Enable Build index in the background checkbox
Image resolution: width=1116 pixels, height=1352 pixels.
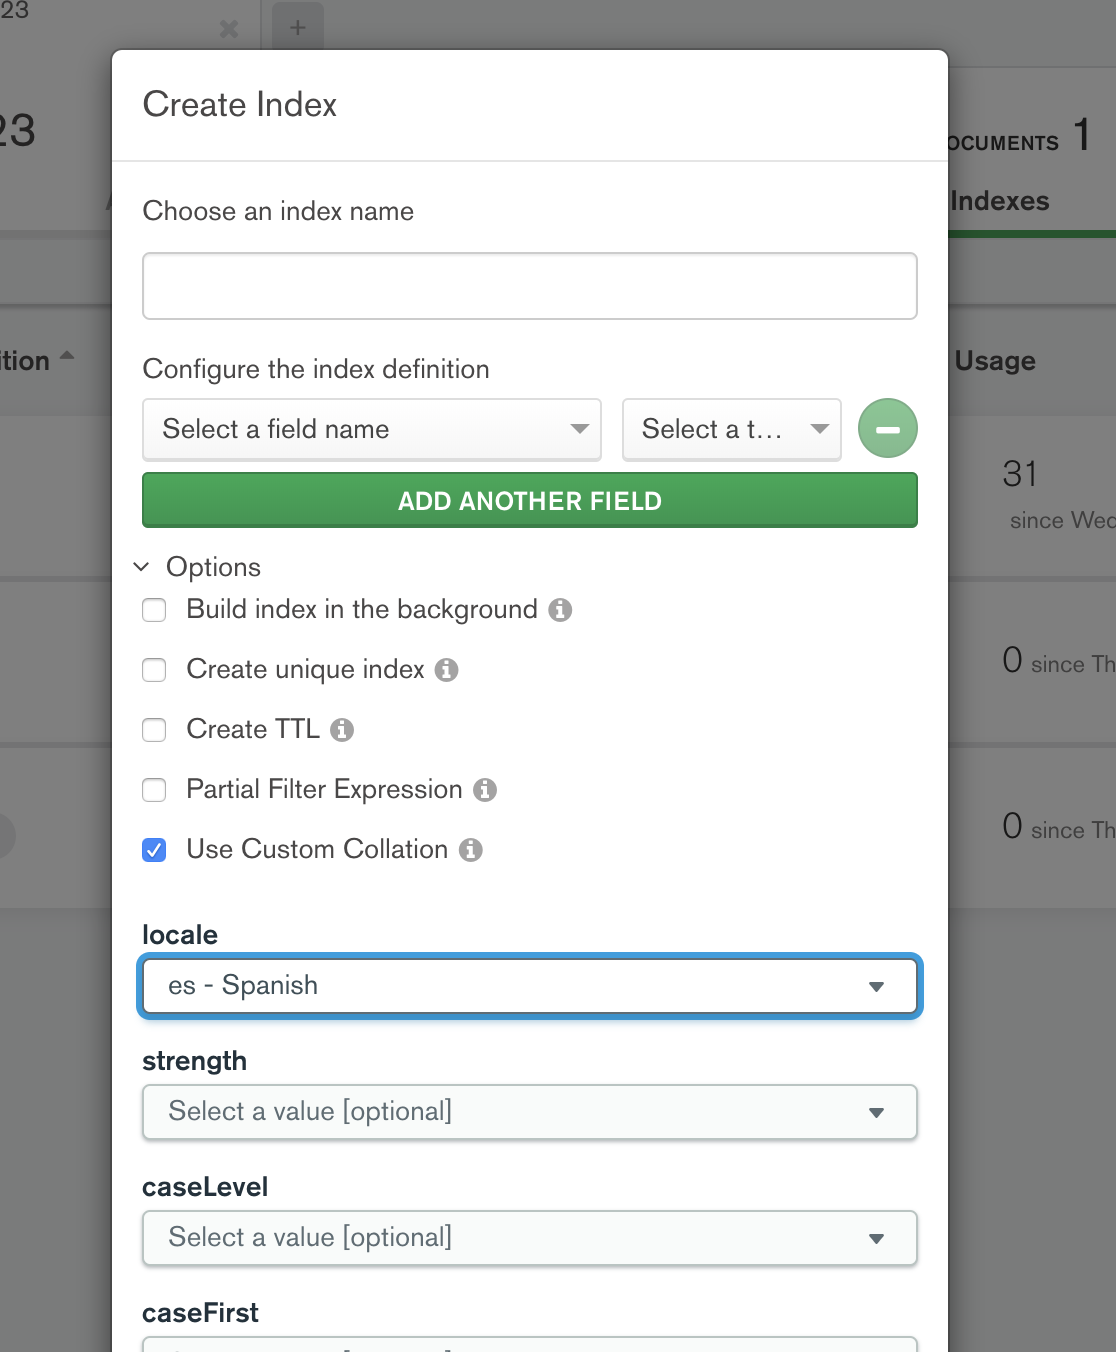pyautogui.click(x=154, y=610)
